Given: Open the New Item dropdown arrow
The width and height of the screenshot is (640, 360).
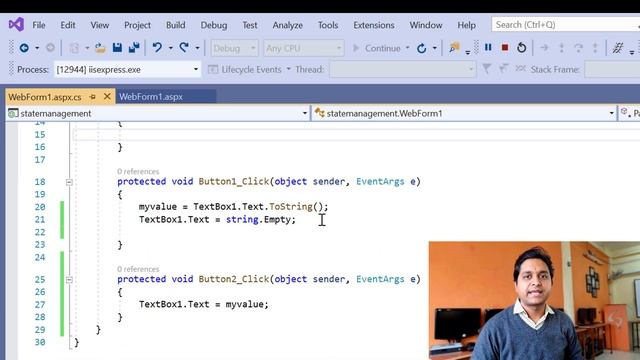Looking at the screenshot, I should 87,48.
